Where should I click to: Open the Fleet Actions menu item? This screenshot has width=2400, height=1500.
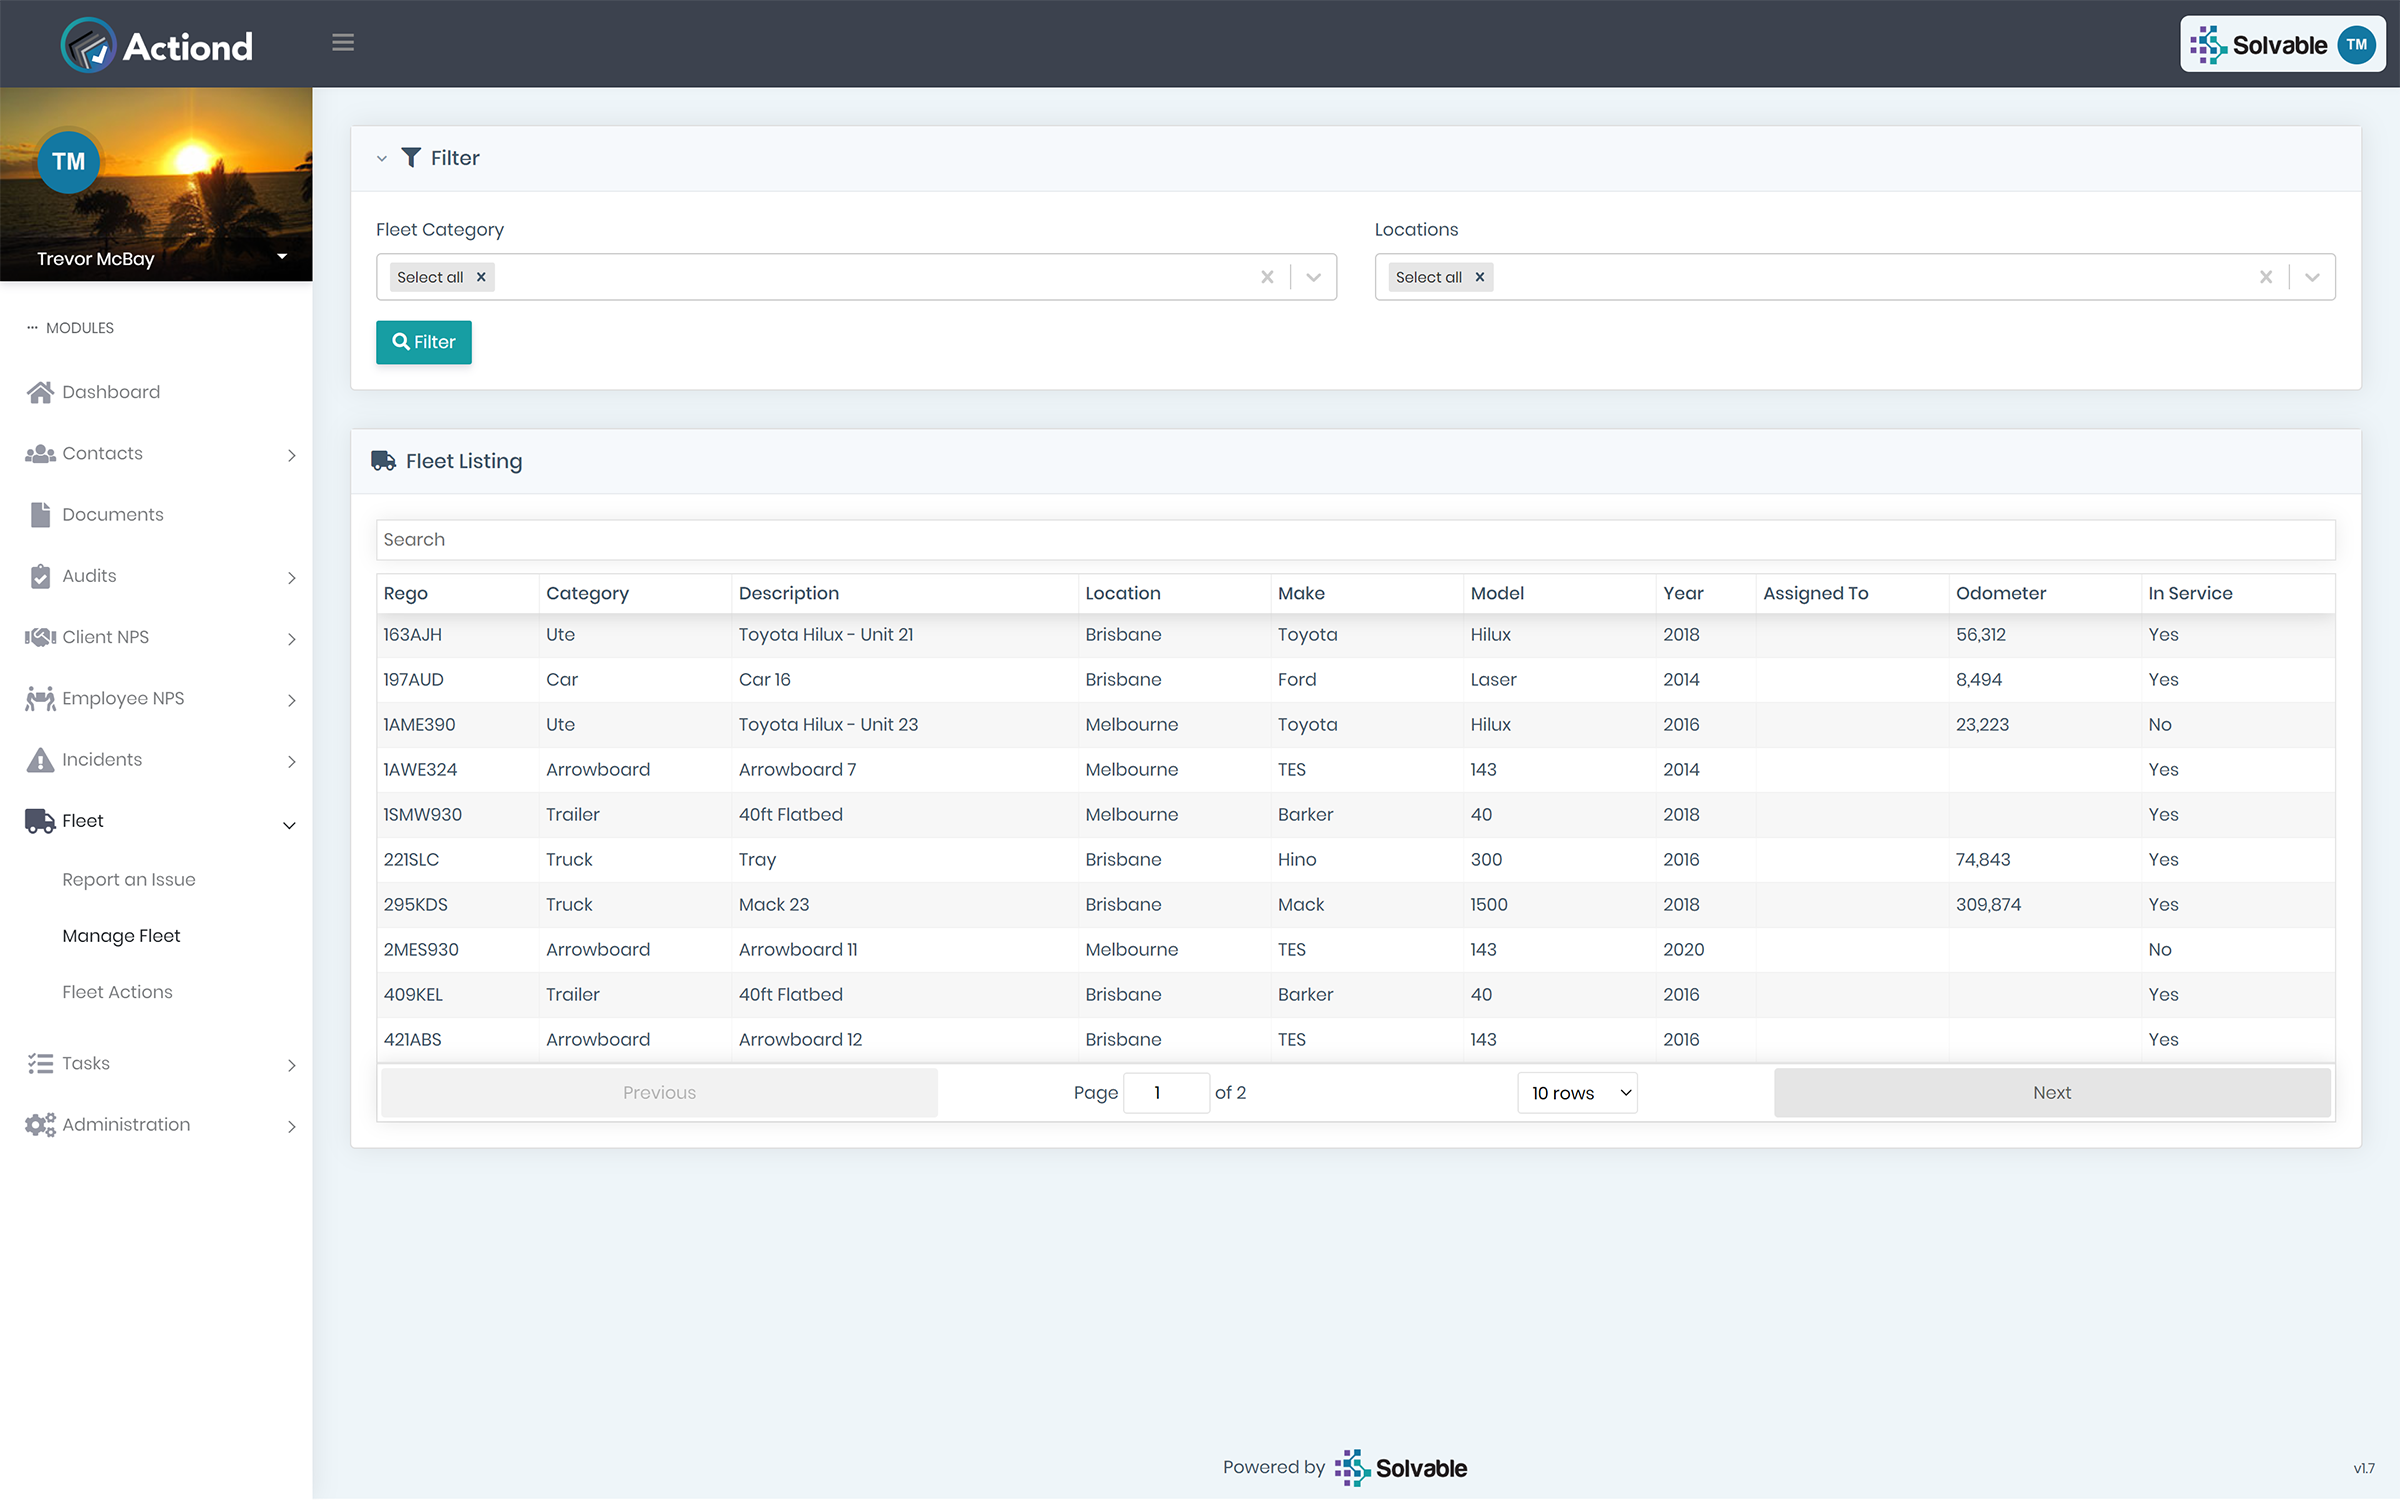coord(116,990)
